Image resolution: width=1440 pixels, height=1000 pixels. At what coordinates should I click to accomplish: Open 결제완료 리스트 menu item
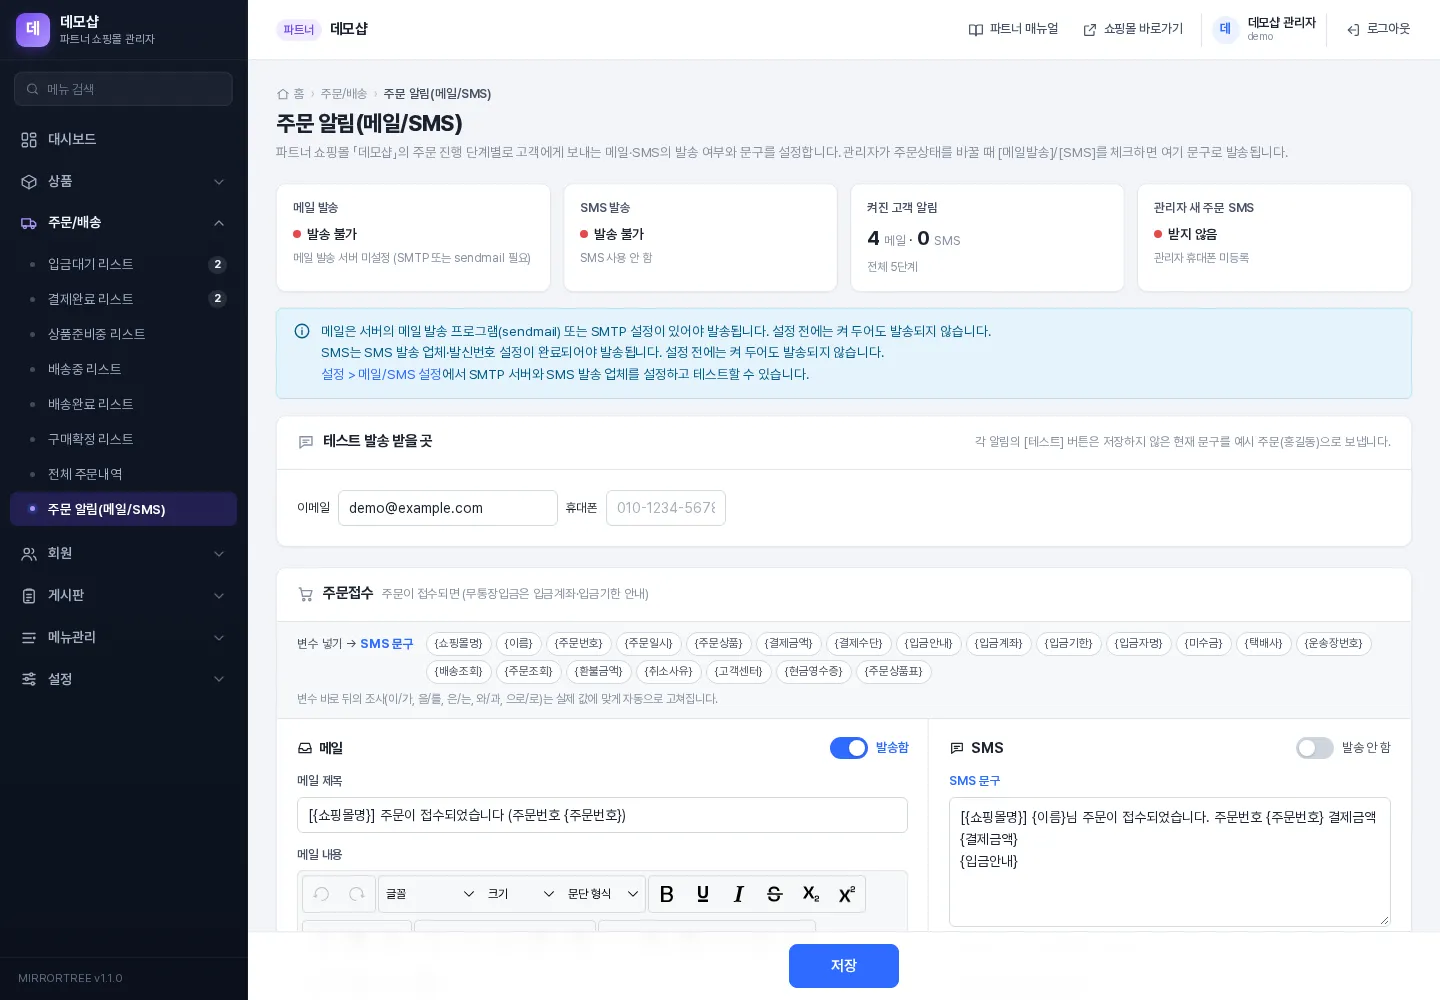[x=123, y=299]
